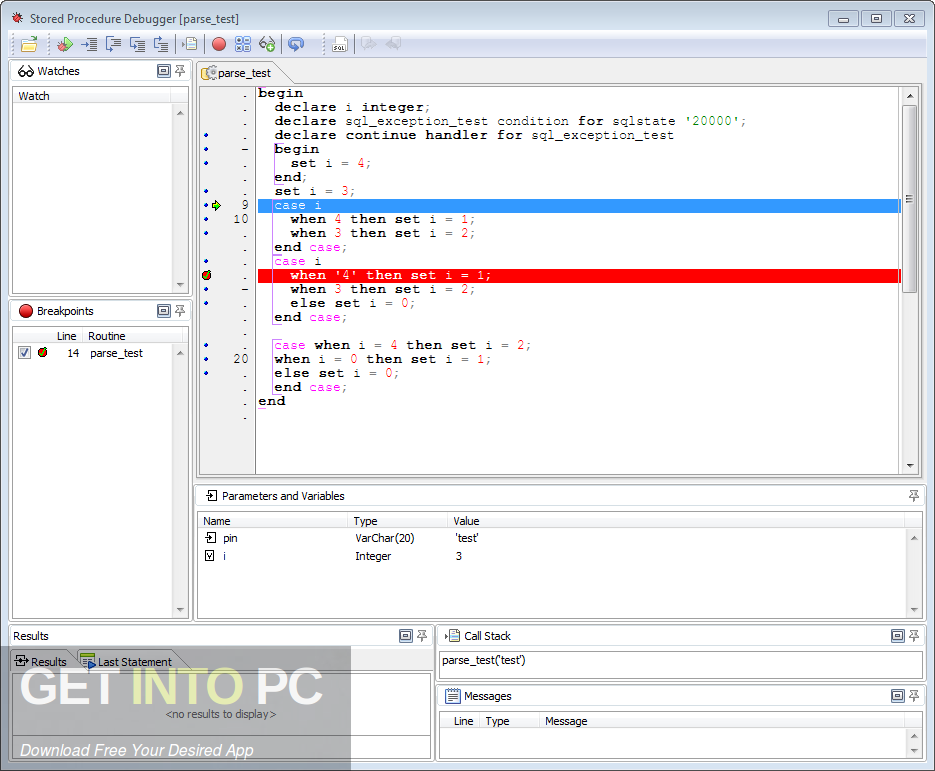Select the 'pin' parameter row
Screen dimensions: 935x771
pos(552,538)
